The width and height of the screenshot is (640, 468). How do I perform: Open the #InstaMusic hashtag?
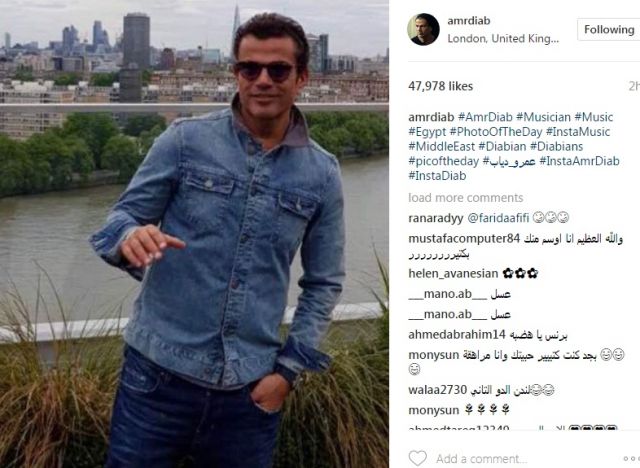[x=578, y=132]
